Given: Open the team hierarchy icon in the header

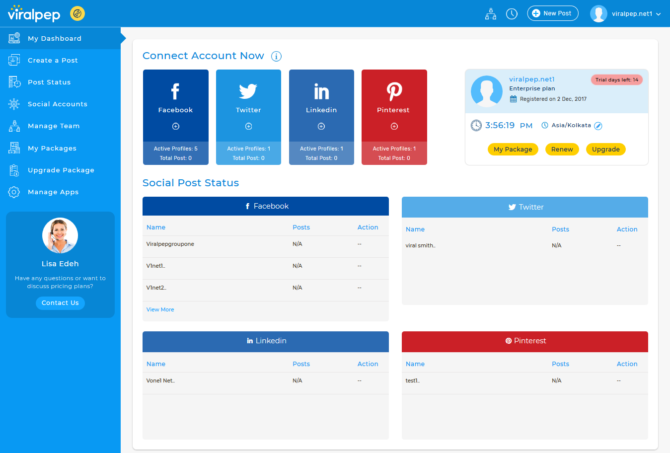Looking at the screenshot, I should pyautogui.click(x=491, y=14).
